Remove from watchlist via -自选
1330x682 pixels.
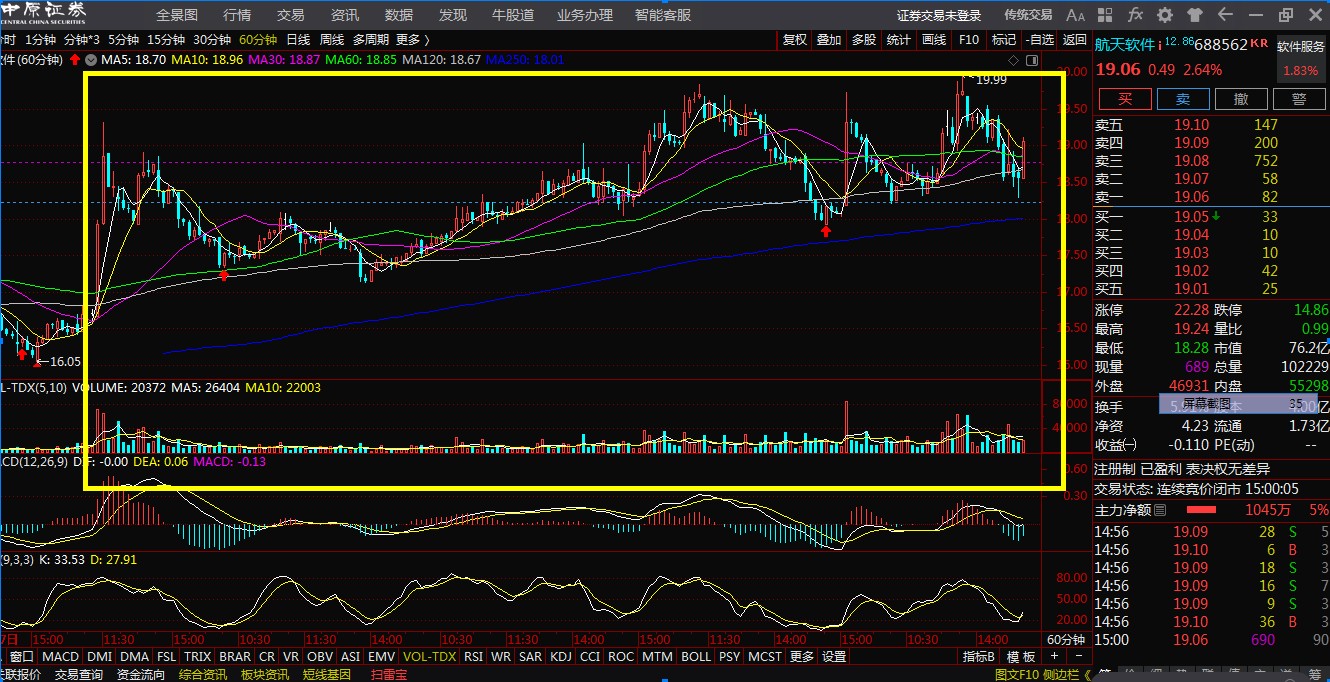pos(1039,40)
